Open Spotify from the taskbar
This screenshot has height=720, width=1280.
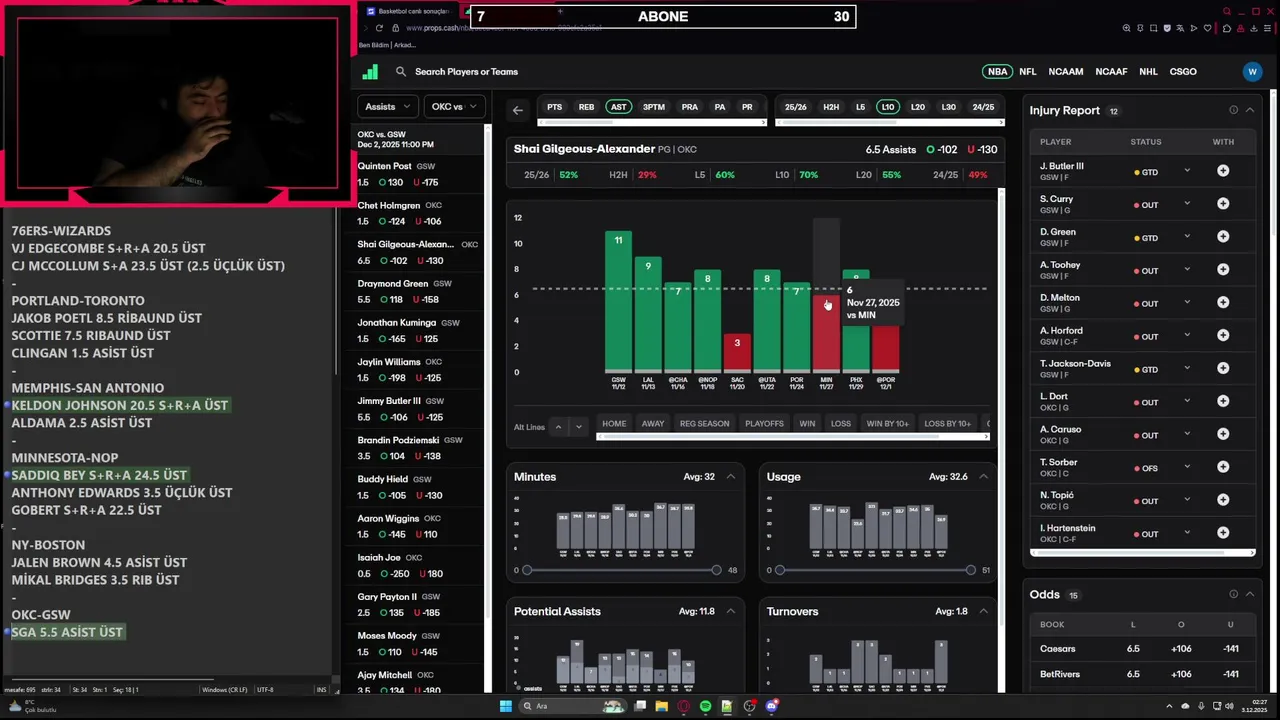point(705,706)
